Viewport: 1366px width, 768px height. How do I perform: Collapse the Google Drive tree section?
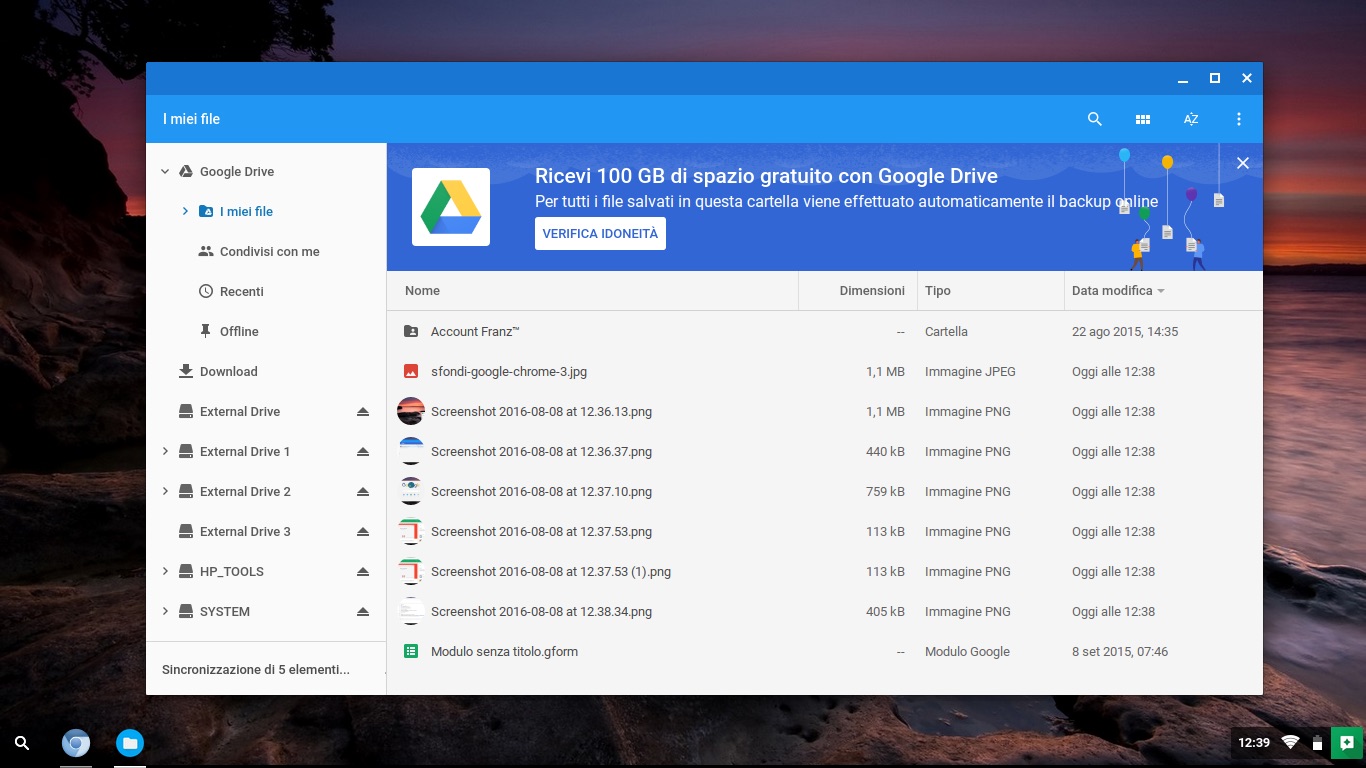[165, 172]
